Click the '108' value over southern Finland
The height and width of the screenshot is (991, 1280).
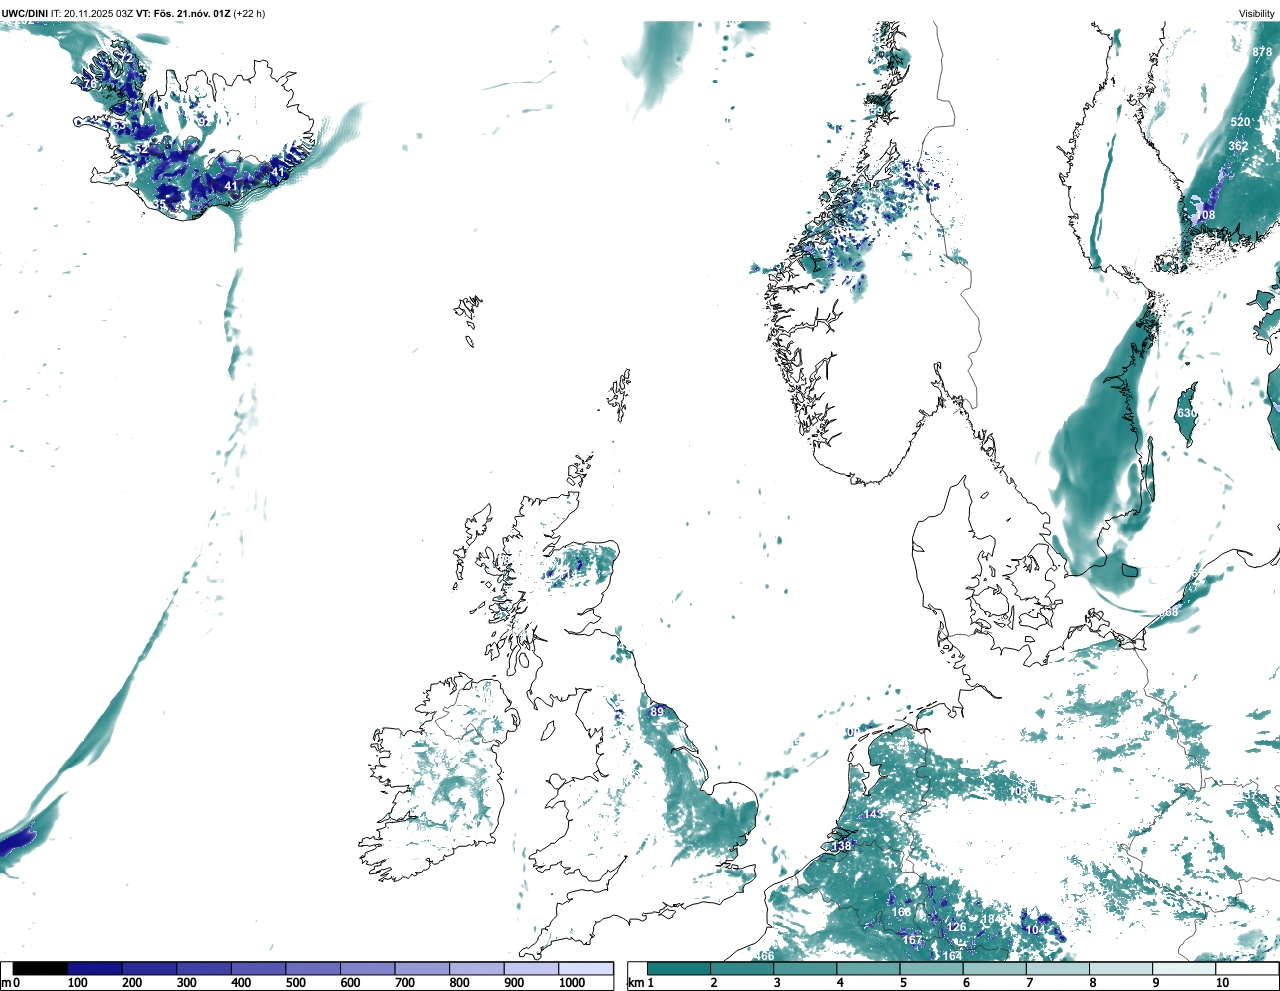tap(1206, 215)
